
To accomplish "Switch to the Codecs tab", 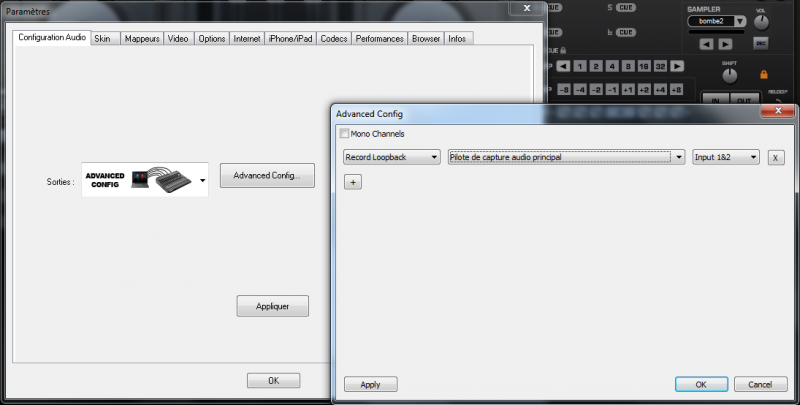I will [334, 38].
